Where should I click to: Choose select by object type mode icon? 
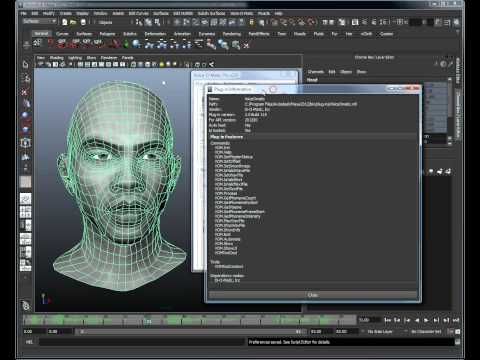coord(148,22)
